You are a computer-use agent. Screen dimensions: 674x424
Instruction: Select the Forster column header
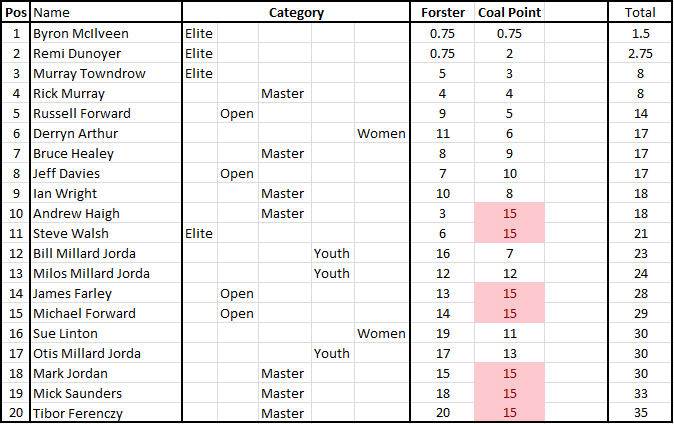click(444, 13)
